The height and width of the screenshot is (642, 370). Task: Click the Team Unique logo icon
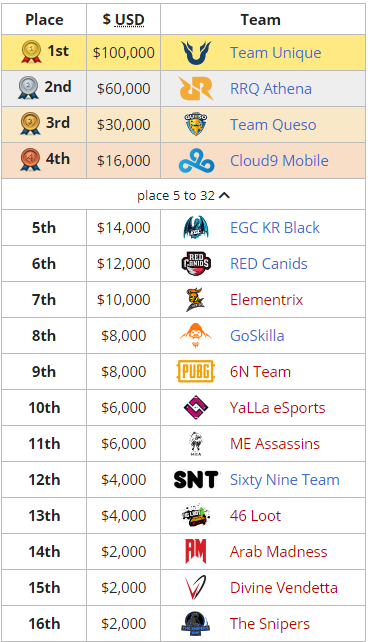[196, 52]
